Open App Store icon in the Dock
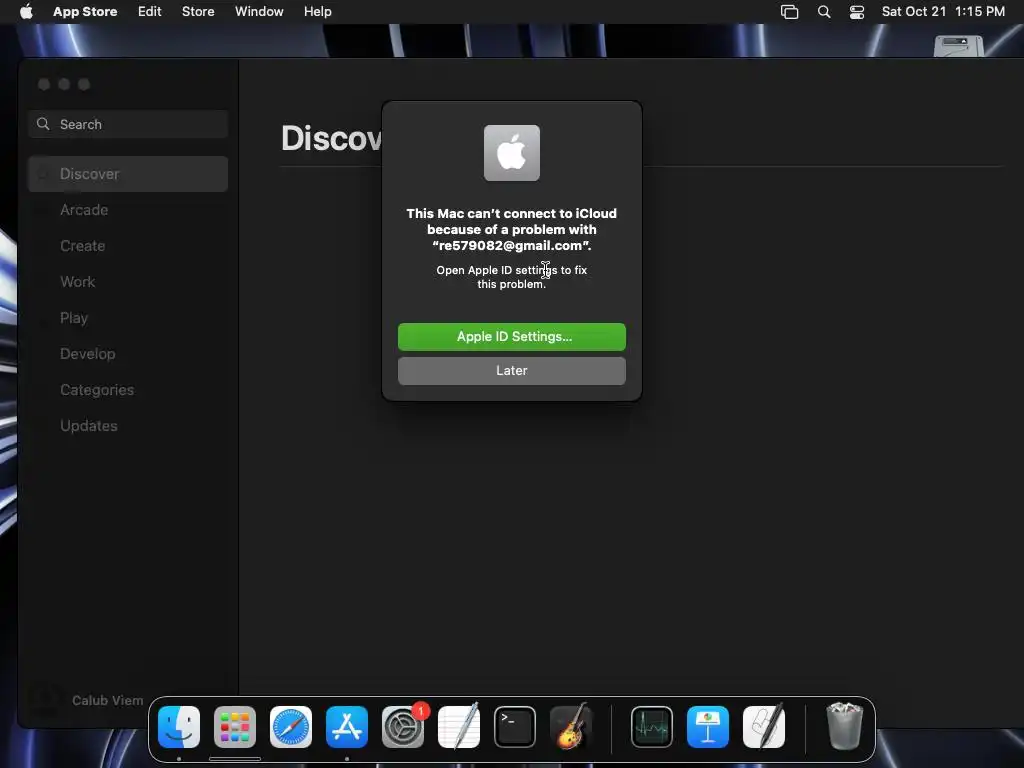 (x=347, y=727)
